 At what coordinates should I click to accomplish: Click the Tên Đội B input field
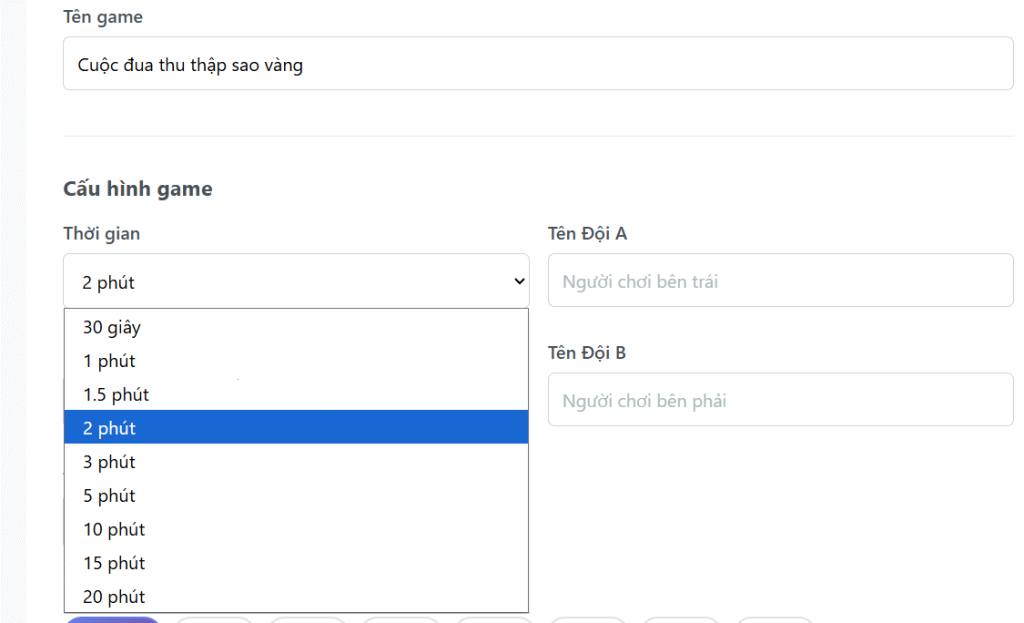pos(780,400)
